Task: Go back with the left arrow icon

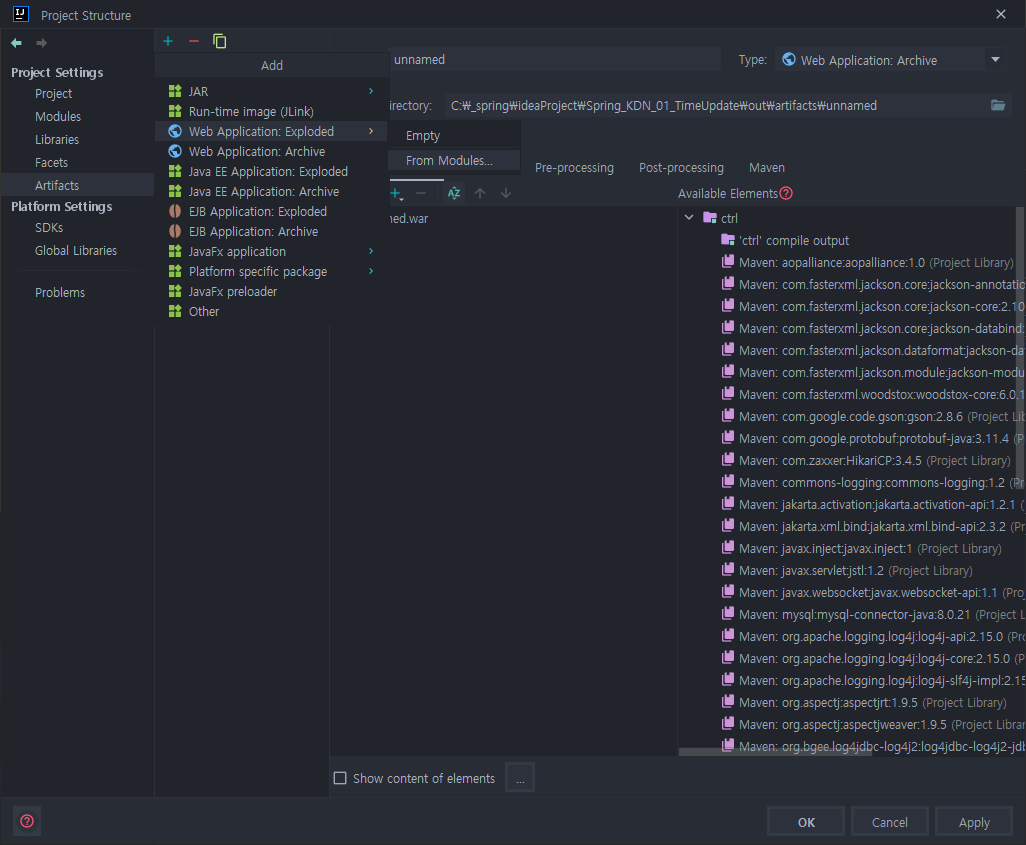Action: (16, 43)
